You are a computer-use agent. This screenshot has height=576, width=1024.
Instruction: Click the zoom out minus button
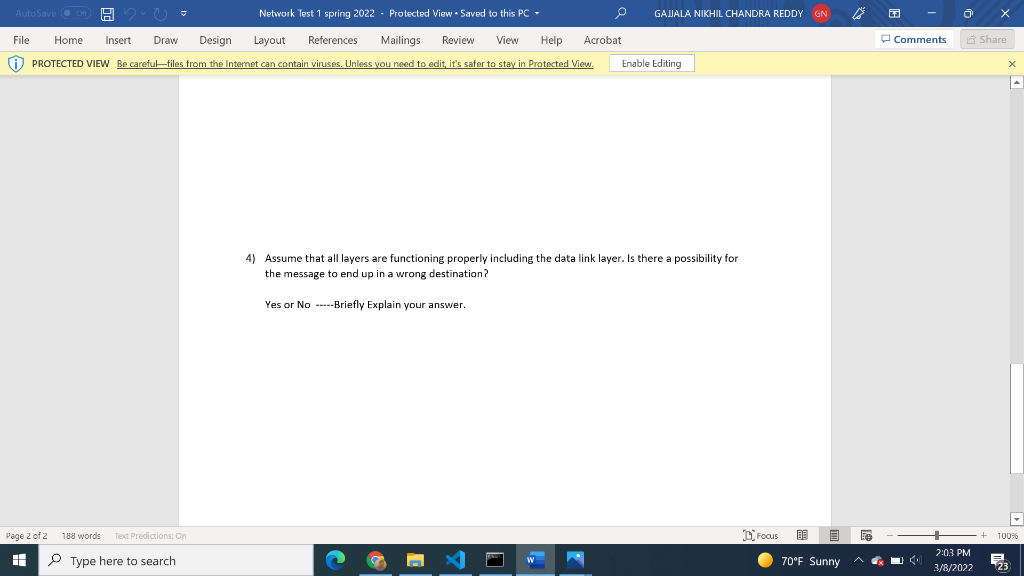coord(889,536)
